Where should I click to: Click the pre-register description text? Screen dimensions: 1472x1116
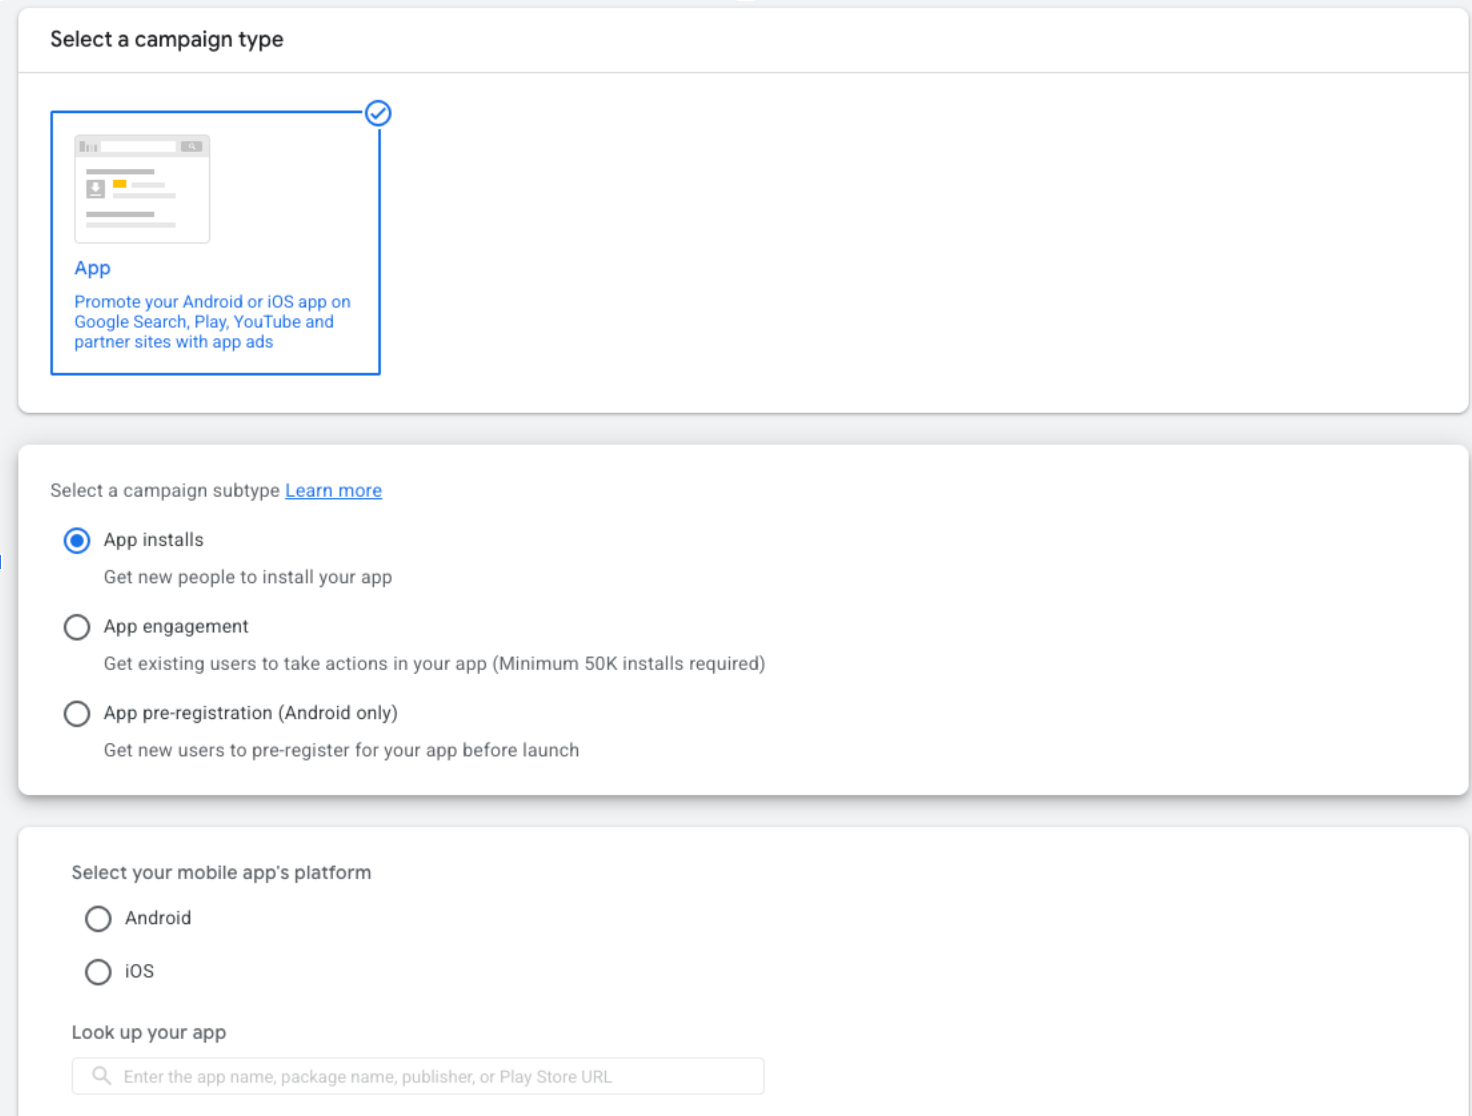click(341, 749)
